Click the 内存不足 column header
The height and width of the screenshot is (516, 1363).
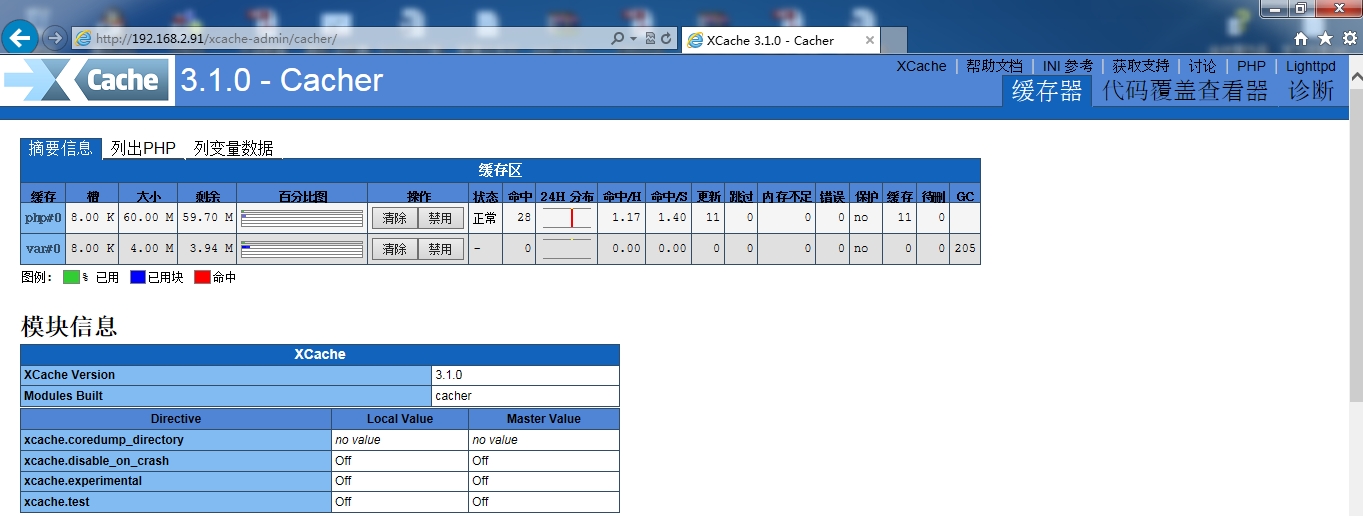point(786,196)
